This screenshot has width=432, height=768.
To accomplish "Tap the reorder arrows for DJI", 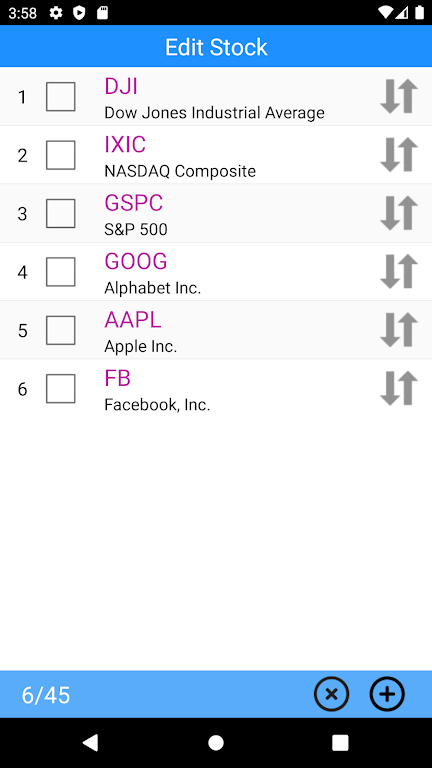I will coord(399,96).
